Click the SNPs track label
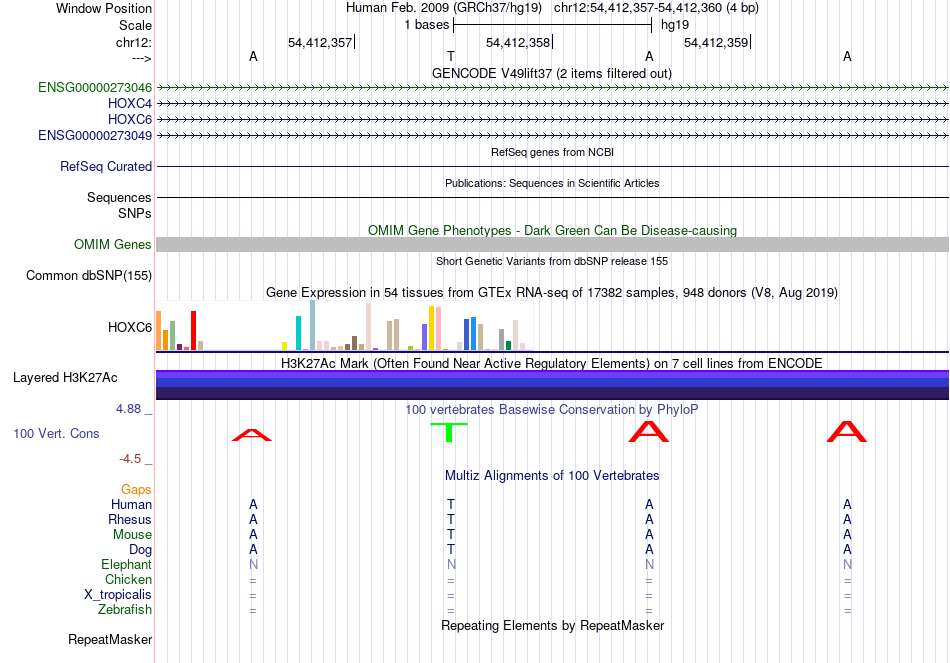The image size is (950, 663). 135,213
